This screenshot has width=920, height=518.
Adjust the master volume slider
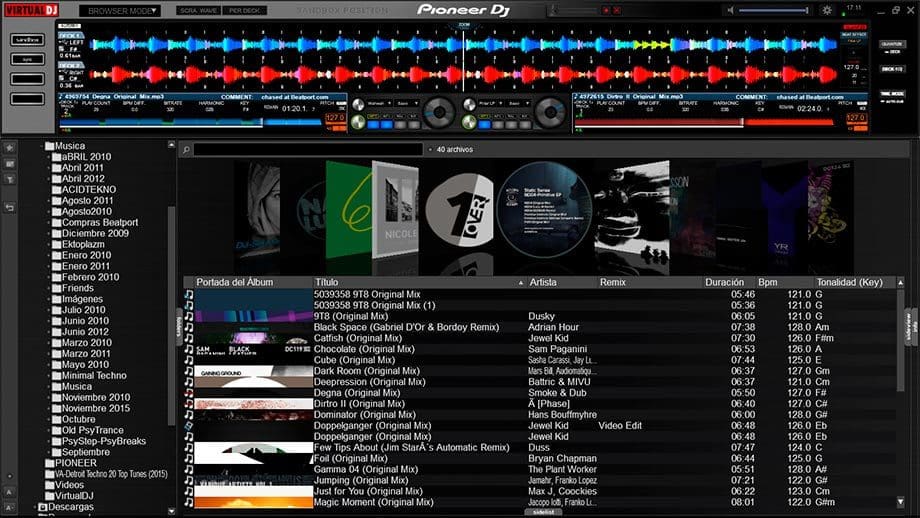click(773, 10)
